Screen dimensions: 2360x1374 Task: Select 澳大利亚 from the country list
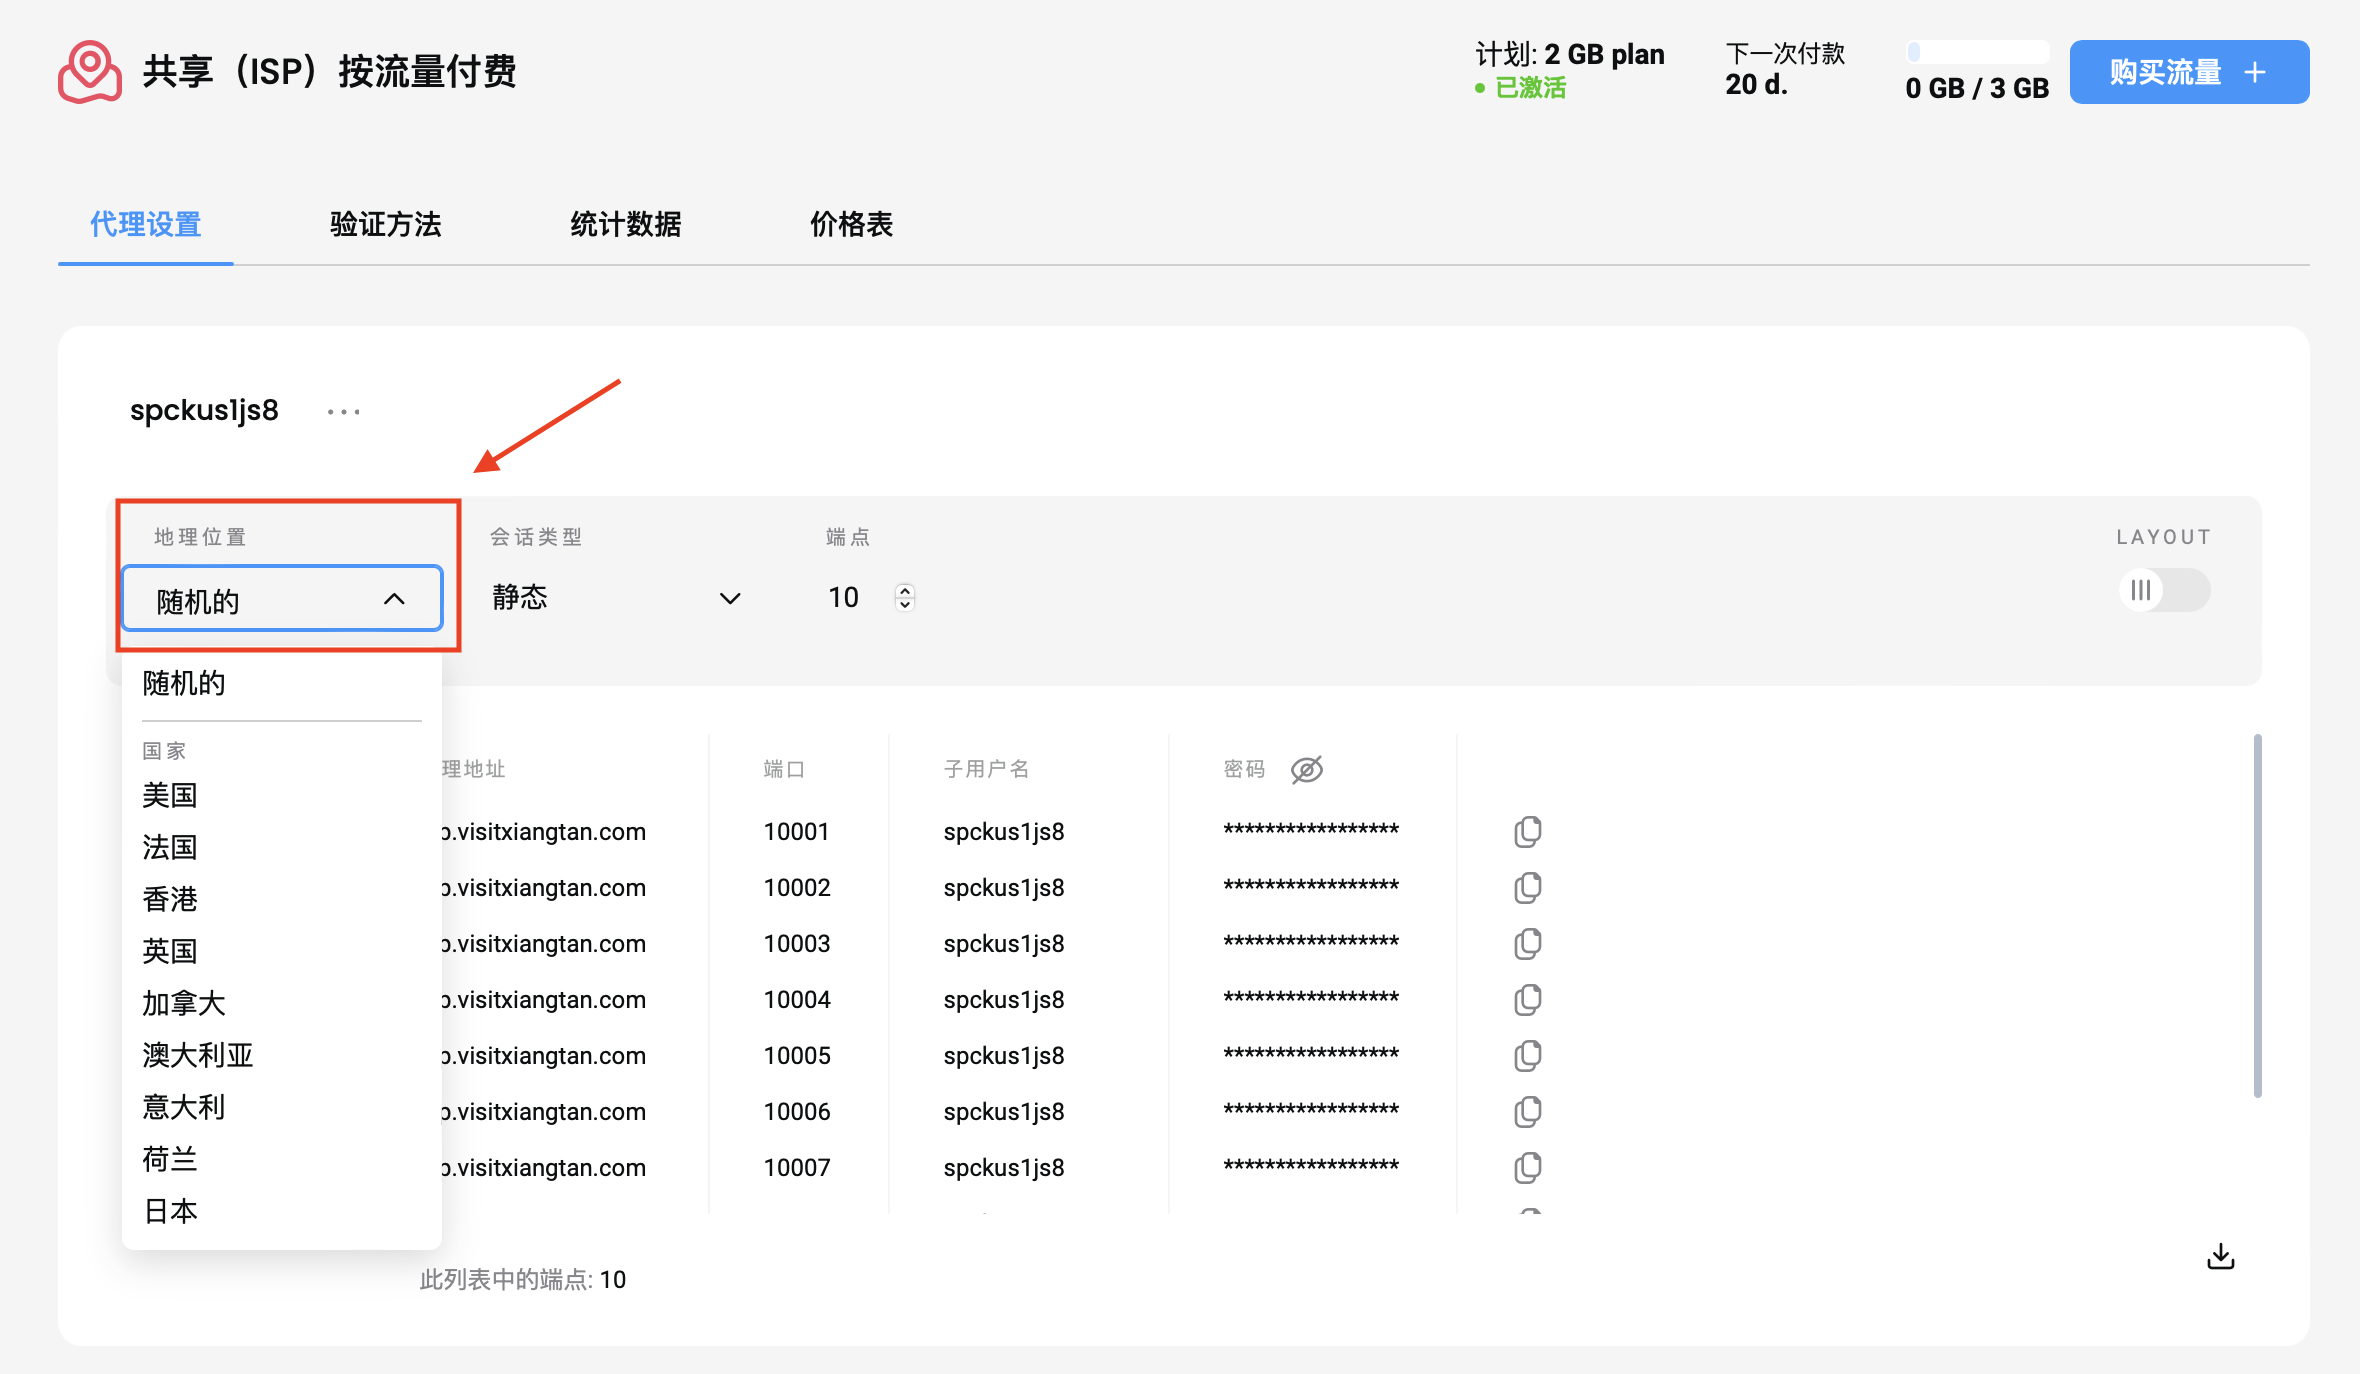click(x=198, y=1056)
